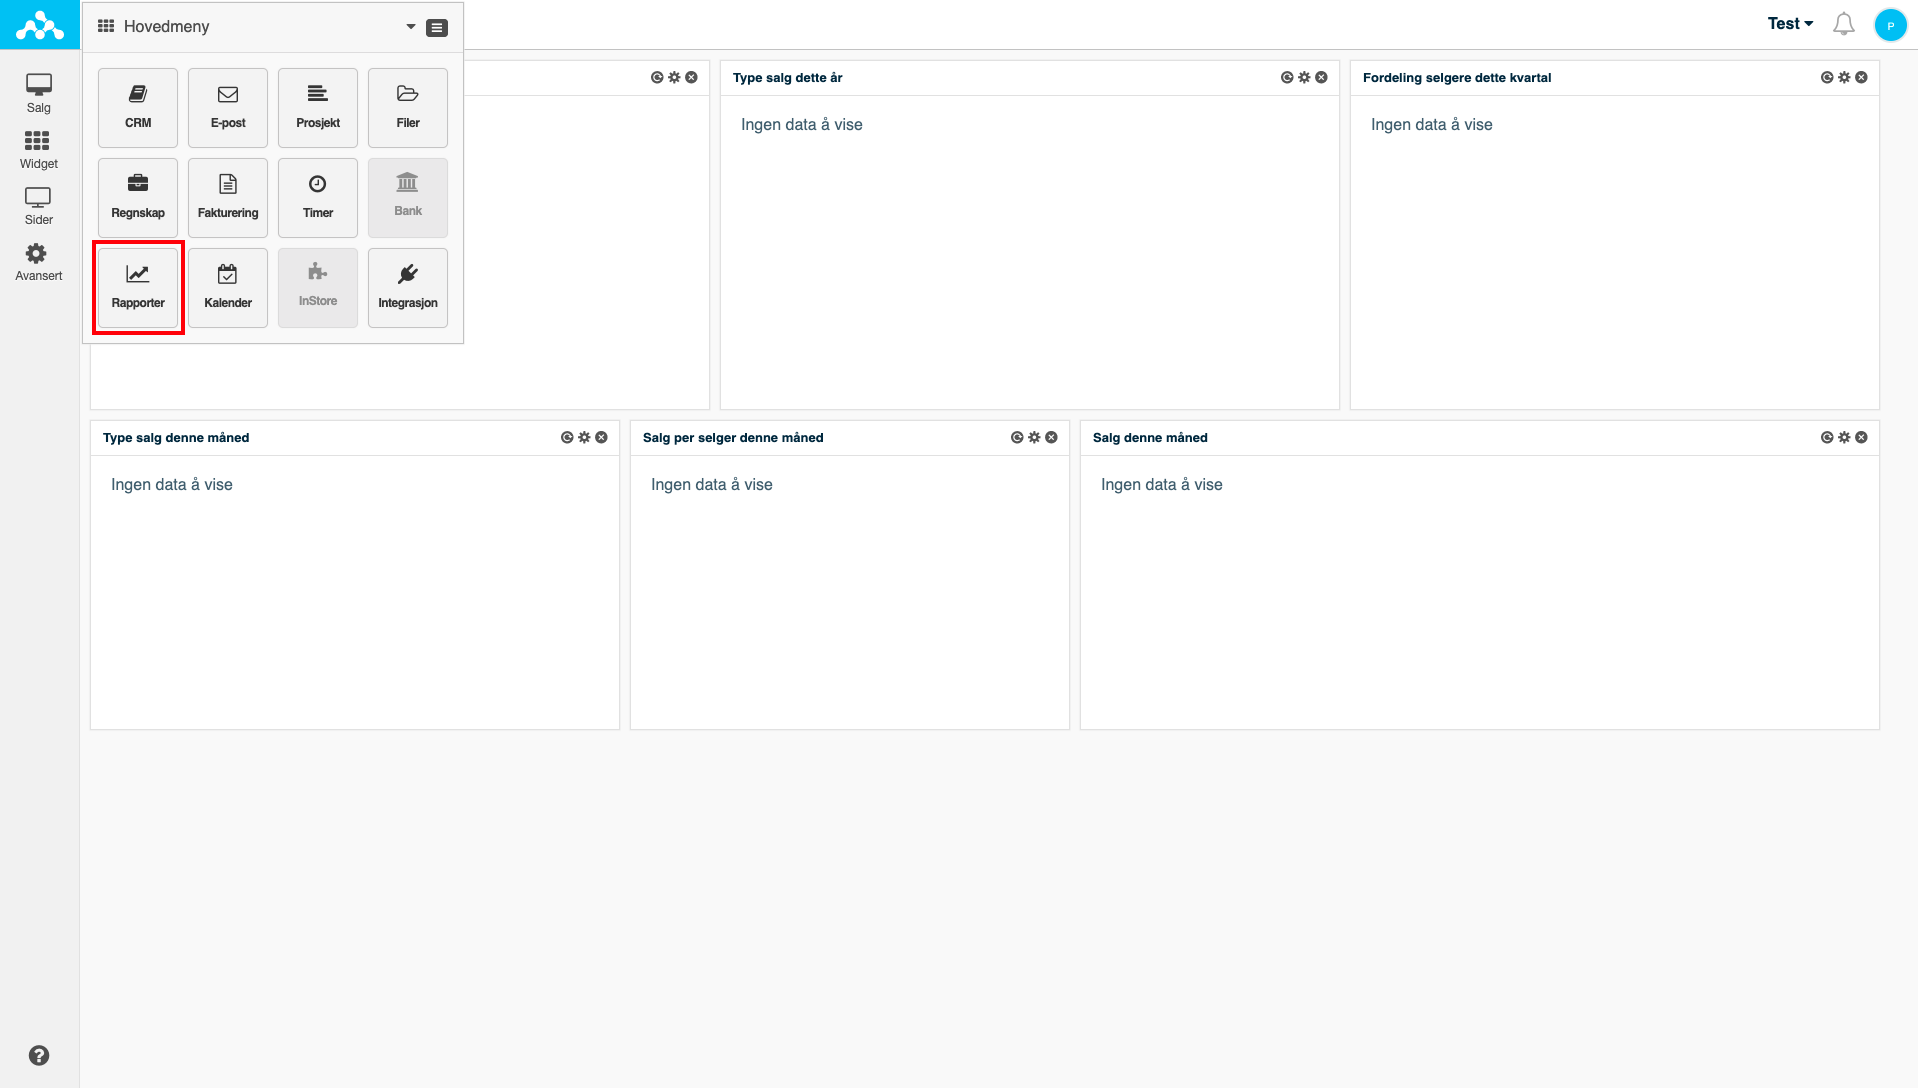Open the Timer clock module
The height and width of the screenshot is (1088, 1918).
(318, 197)
